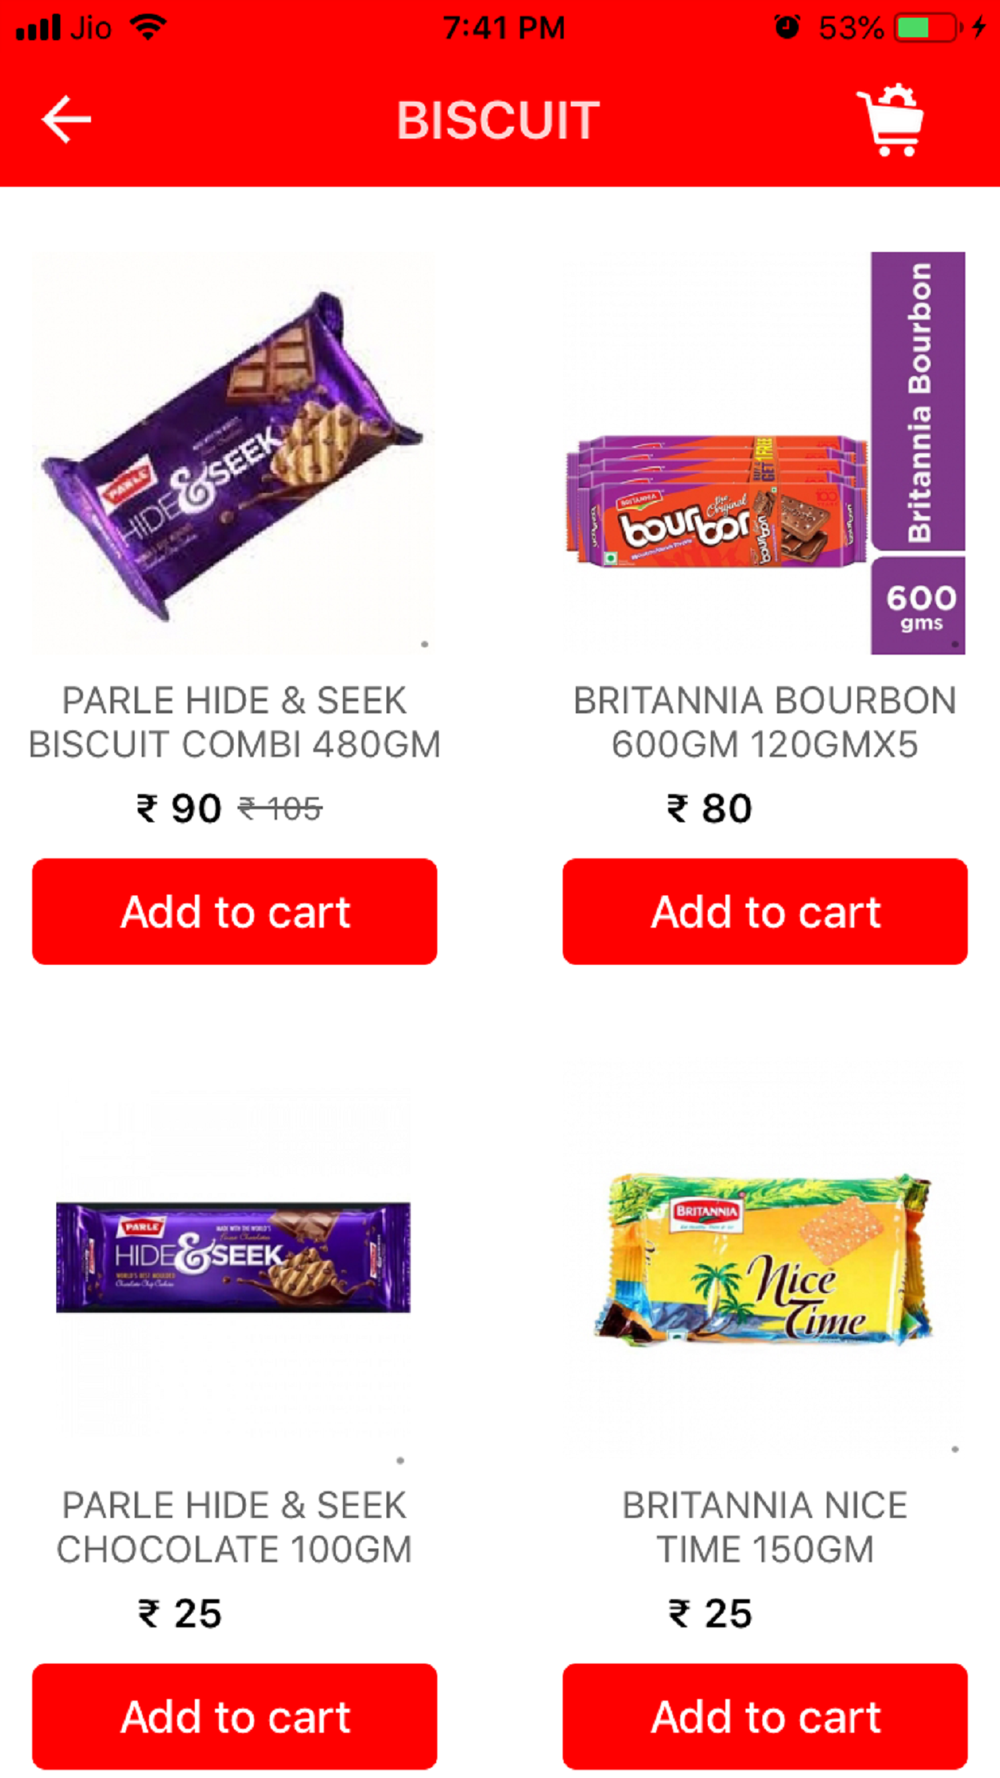Tap the battery status icon

click(927, 27)
